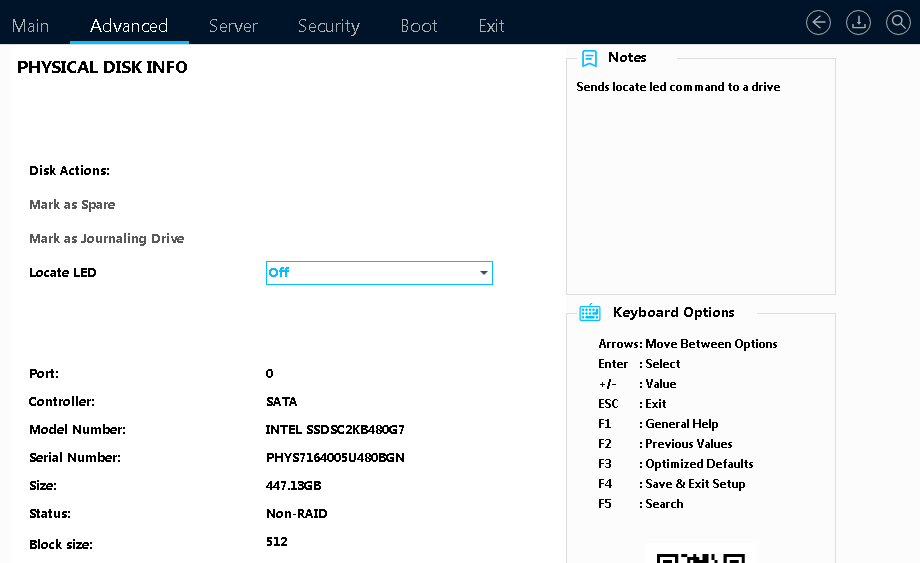
Task: Click the Model Number value text
Action: (x=335, y=430)
